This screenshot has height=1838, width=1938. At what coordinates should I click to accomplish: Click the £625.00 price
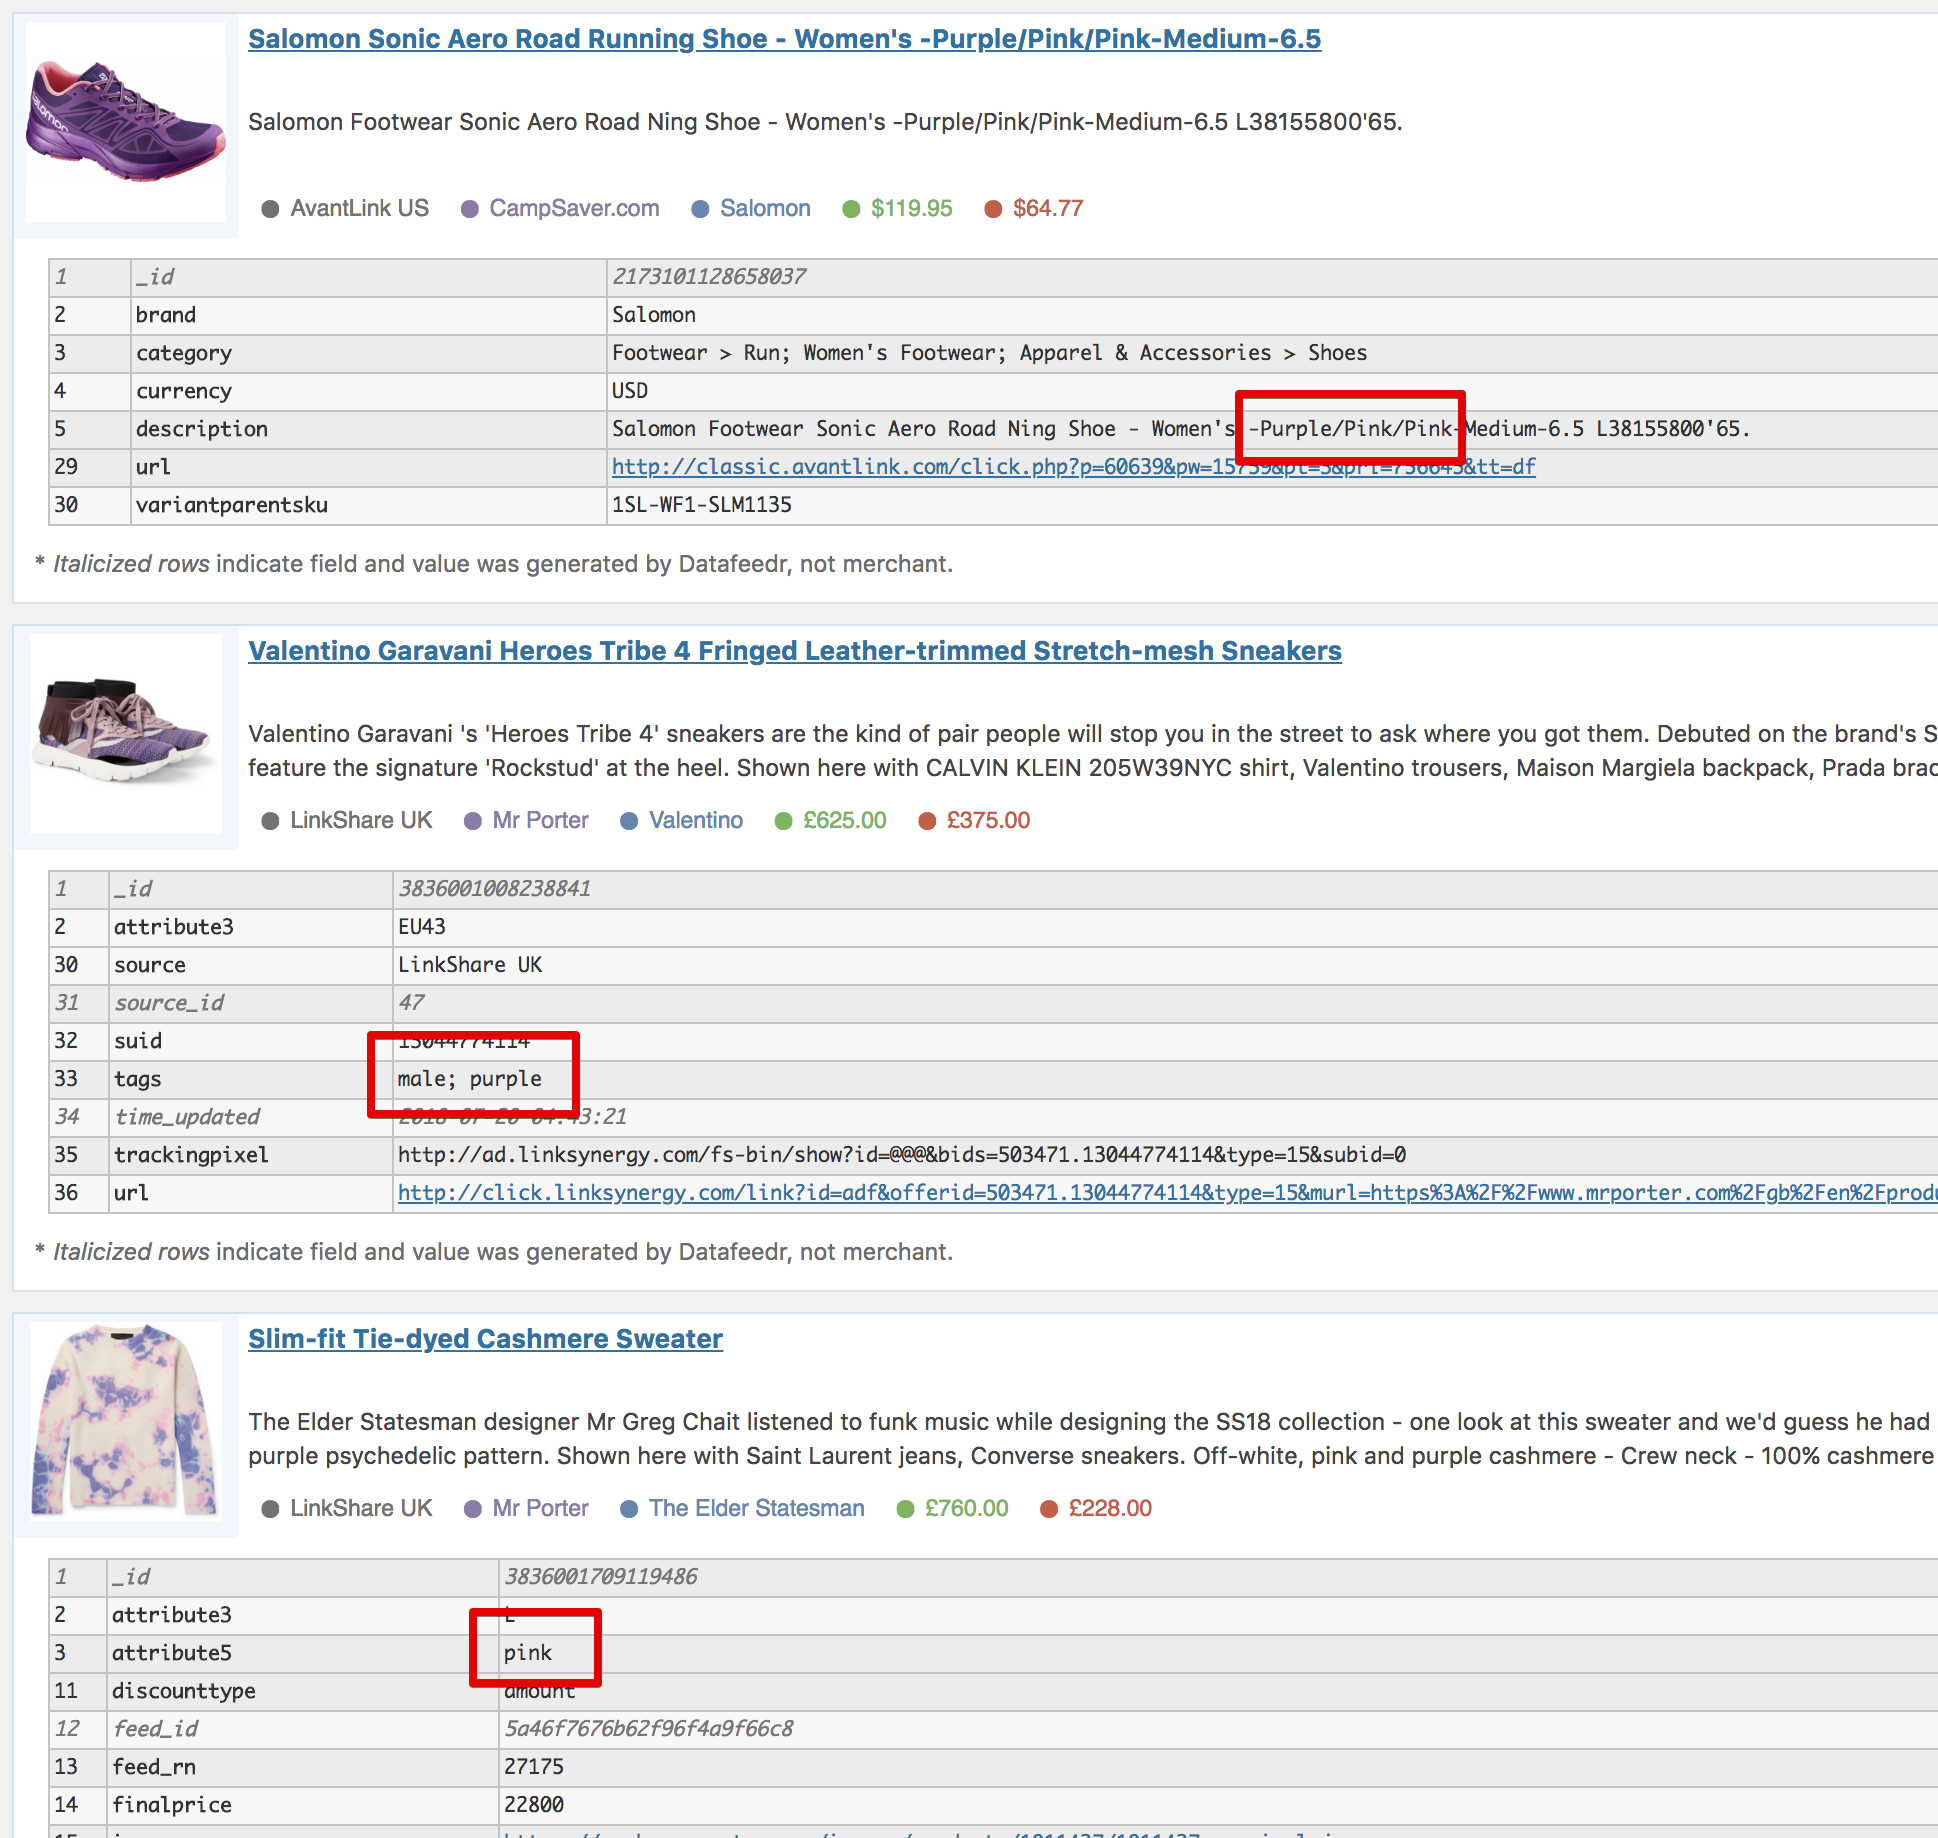coord(845,820)
